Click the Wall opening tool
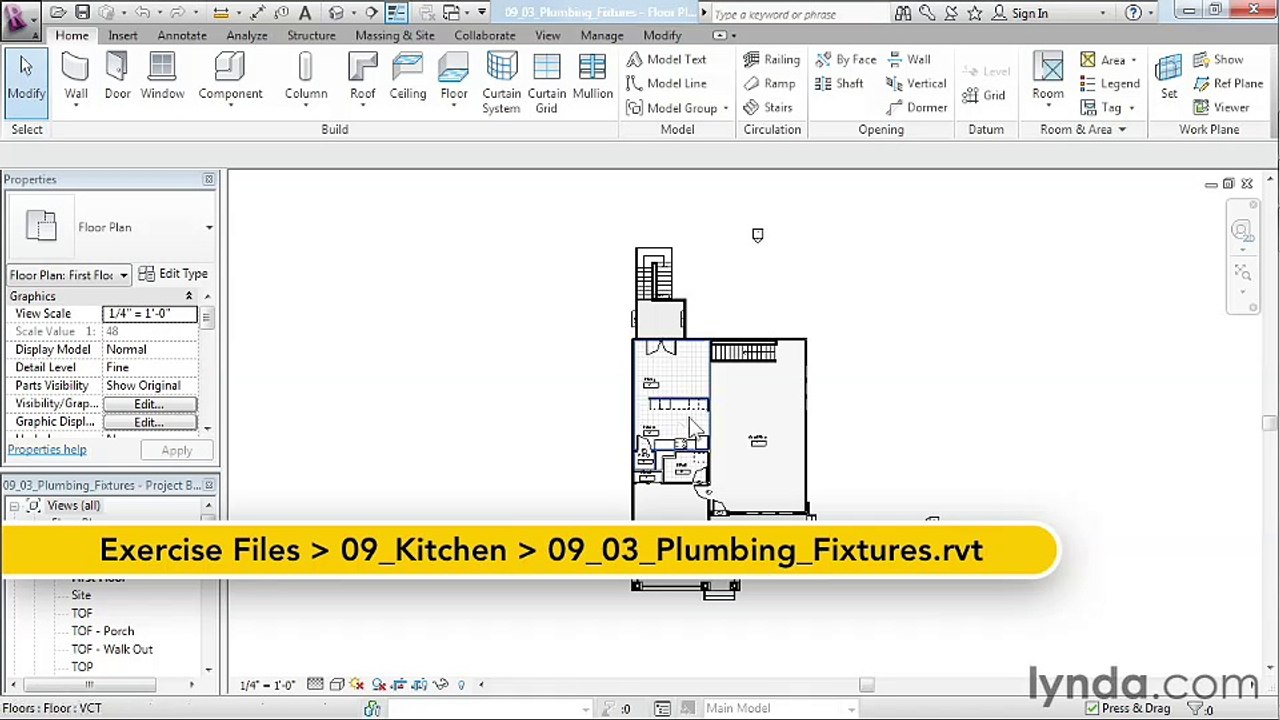 click(x=909, y=60)
